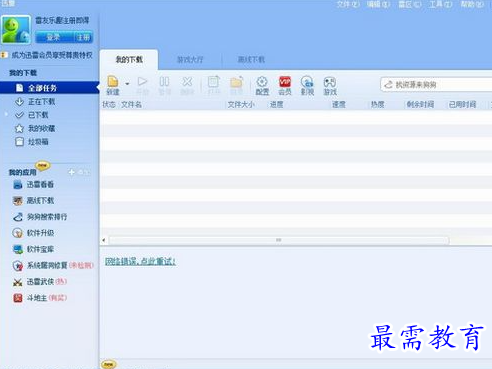The width and height of the screenshot is (492, 369).
Task: Open the 成为迅雷会员 membership privileges link
Action: click(52, 55)
